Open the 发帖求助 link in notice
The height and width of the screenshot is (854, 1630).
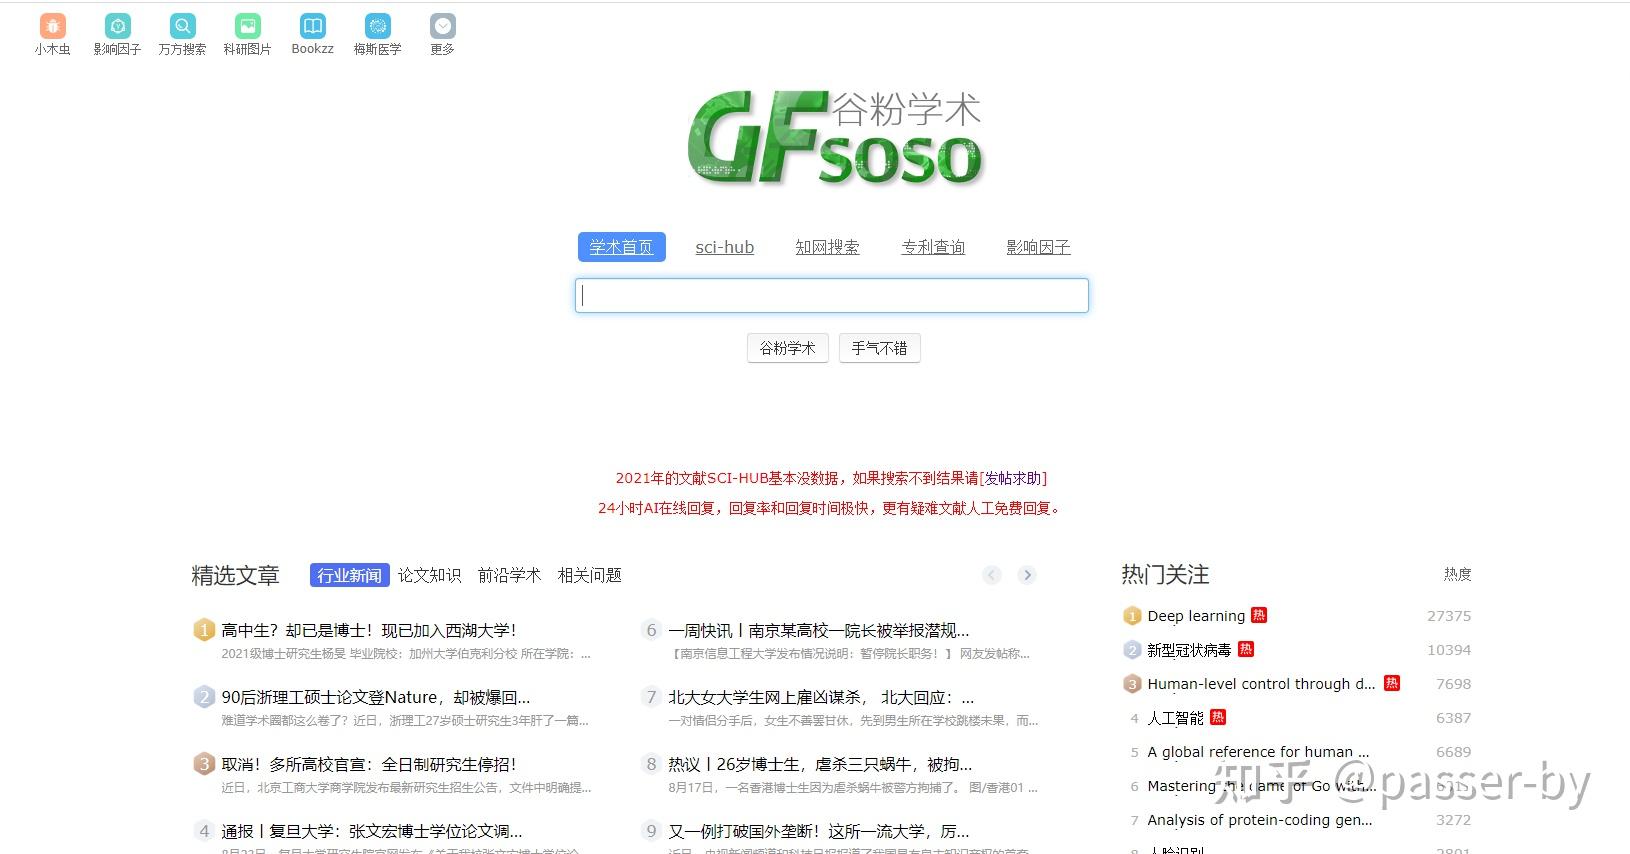click(1013, 478)
